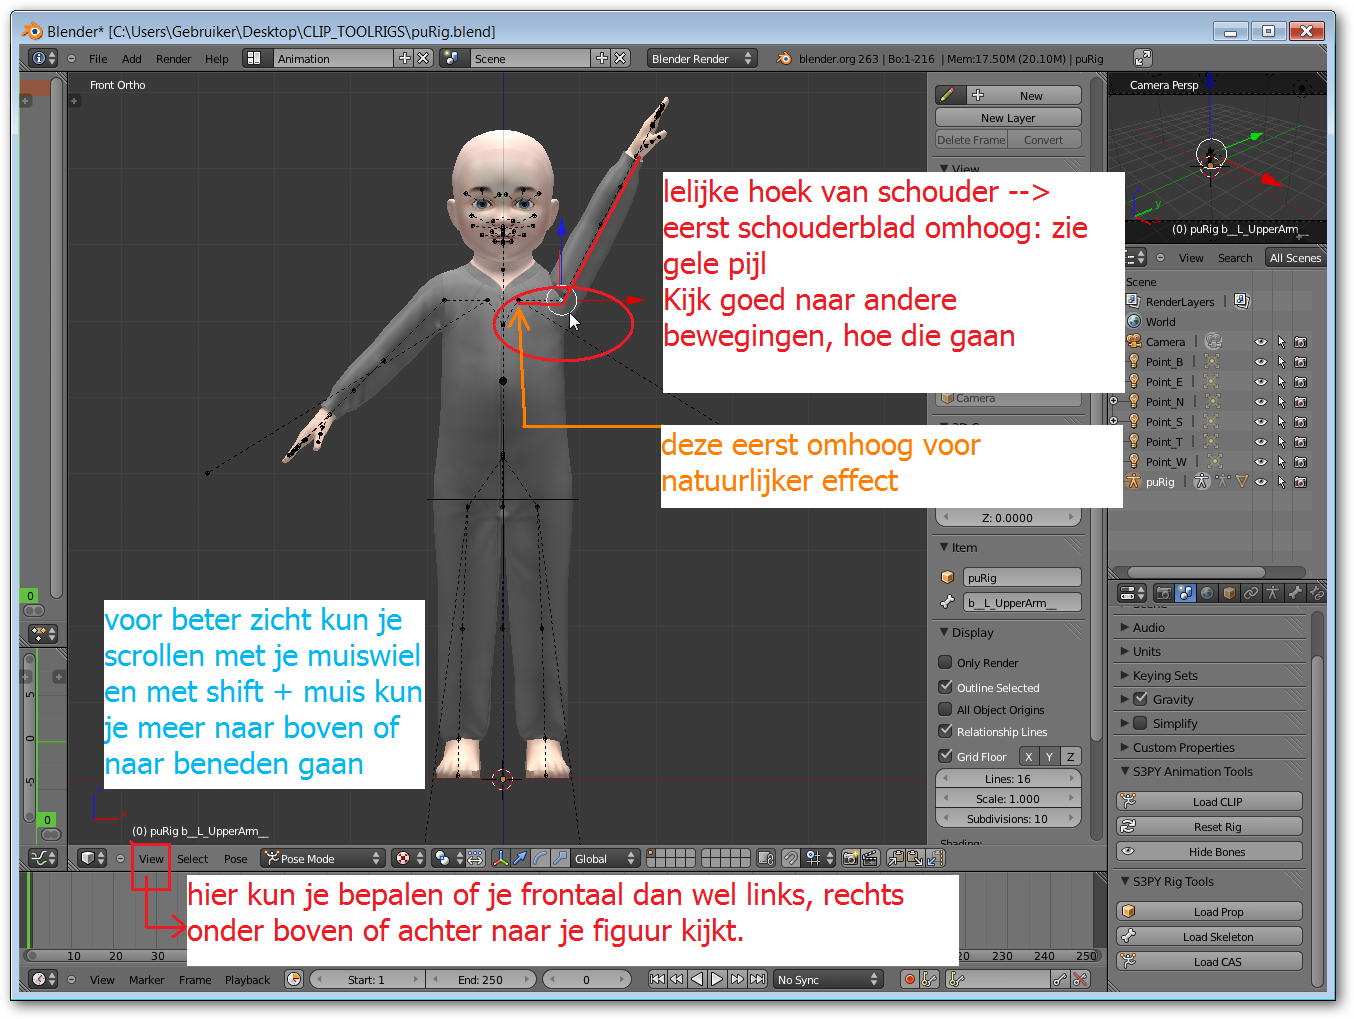The height and width of the screenshot is (1019, 1354).
Task: Expand the Keying Sets panel
Action: (1165, 675)
